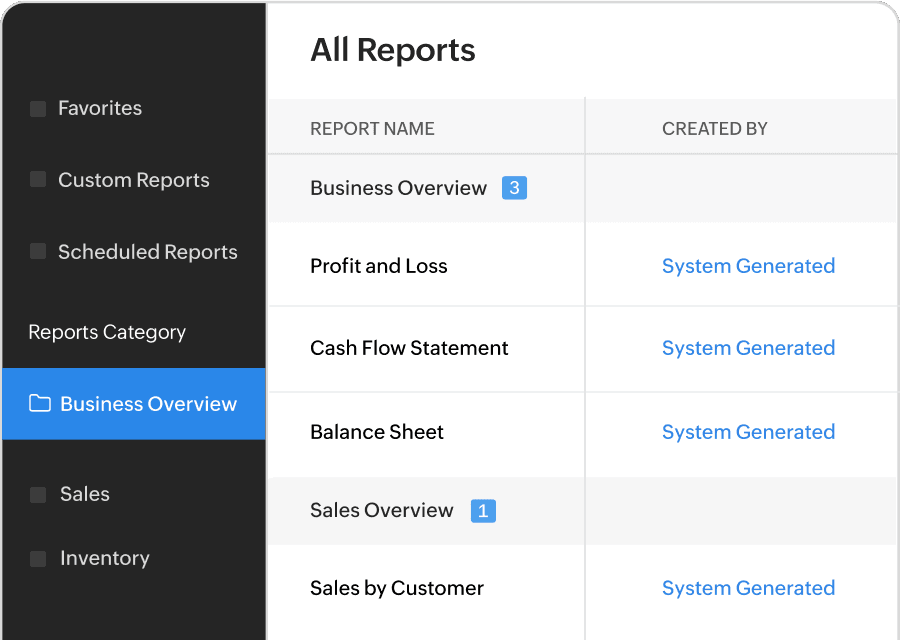Open the Balance Sheet report

coord(377,432)
